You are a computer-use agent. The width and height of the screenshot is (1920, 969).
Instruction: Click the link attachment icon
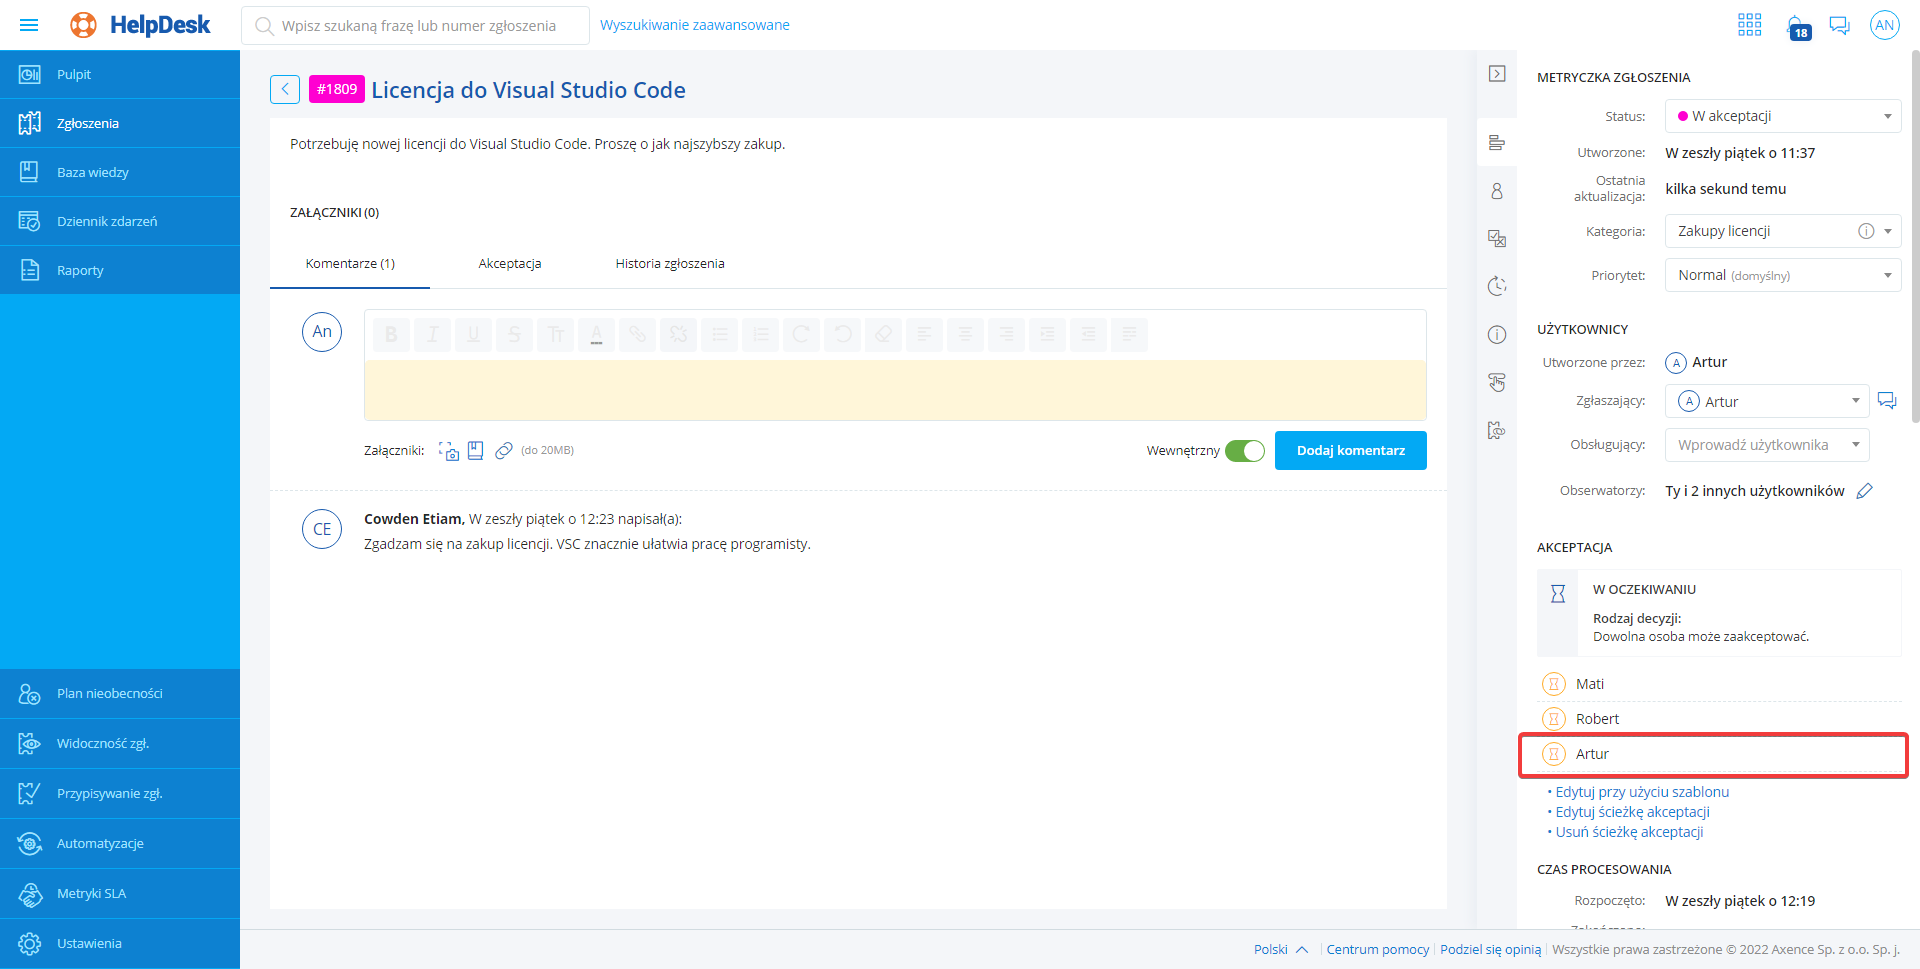point(504,451)
